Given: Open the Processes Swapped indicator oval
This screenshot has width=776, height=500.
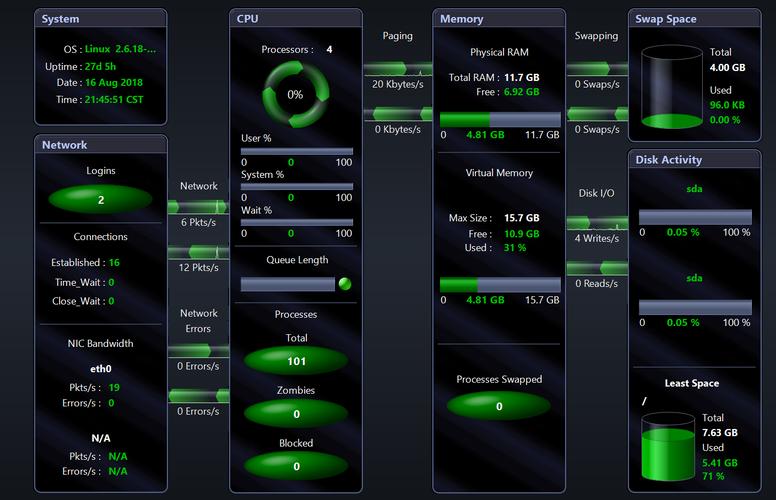Looking at the screenshot, I should click(x=499, y=406).
